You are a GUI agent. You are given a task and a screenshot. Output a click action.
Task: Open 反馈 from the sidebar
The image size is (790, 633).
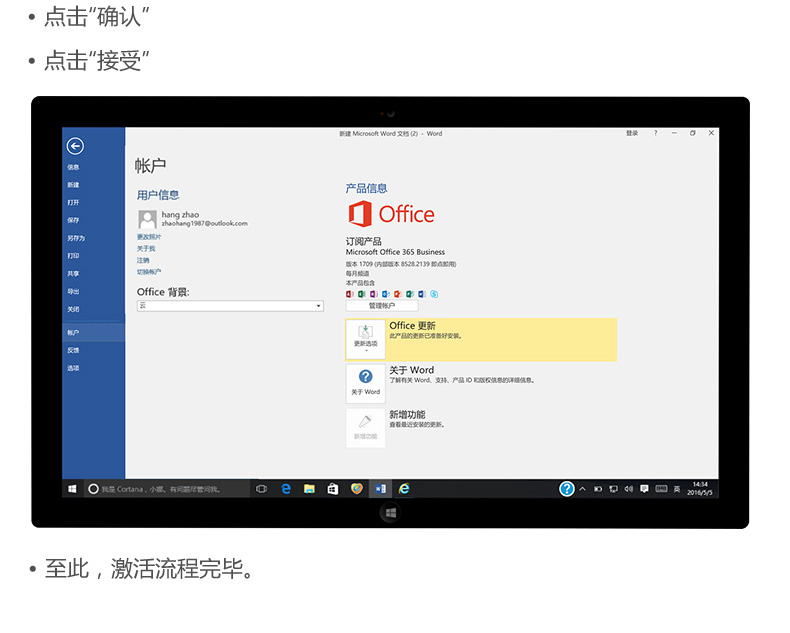coord(73,350)
